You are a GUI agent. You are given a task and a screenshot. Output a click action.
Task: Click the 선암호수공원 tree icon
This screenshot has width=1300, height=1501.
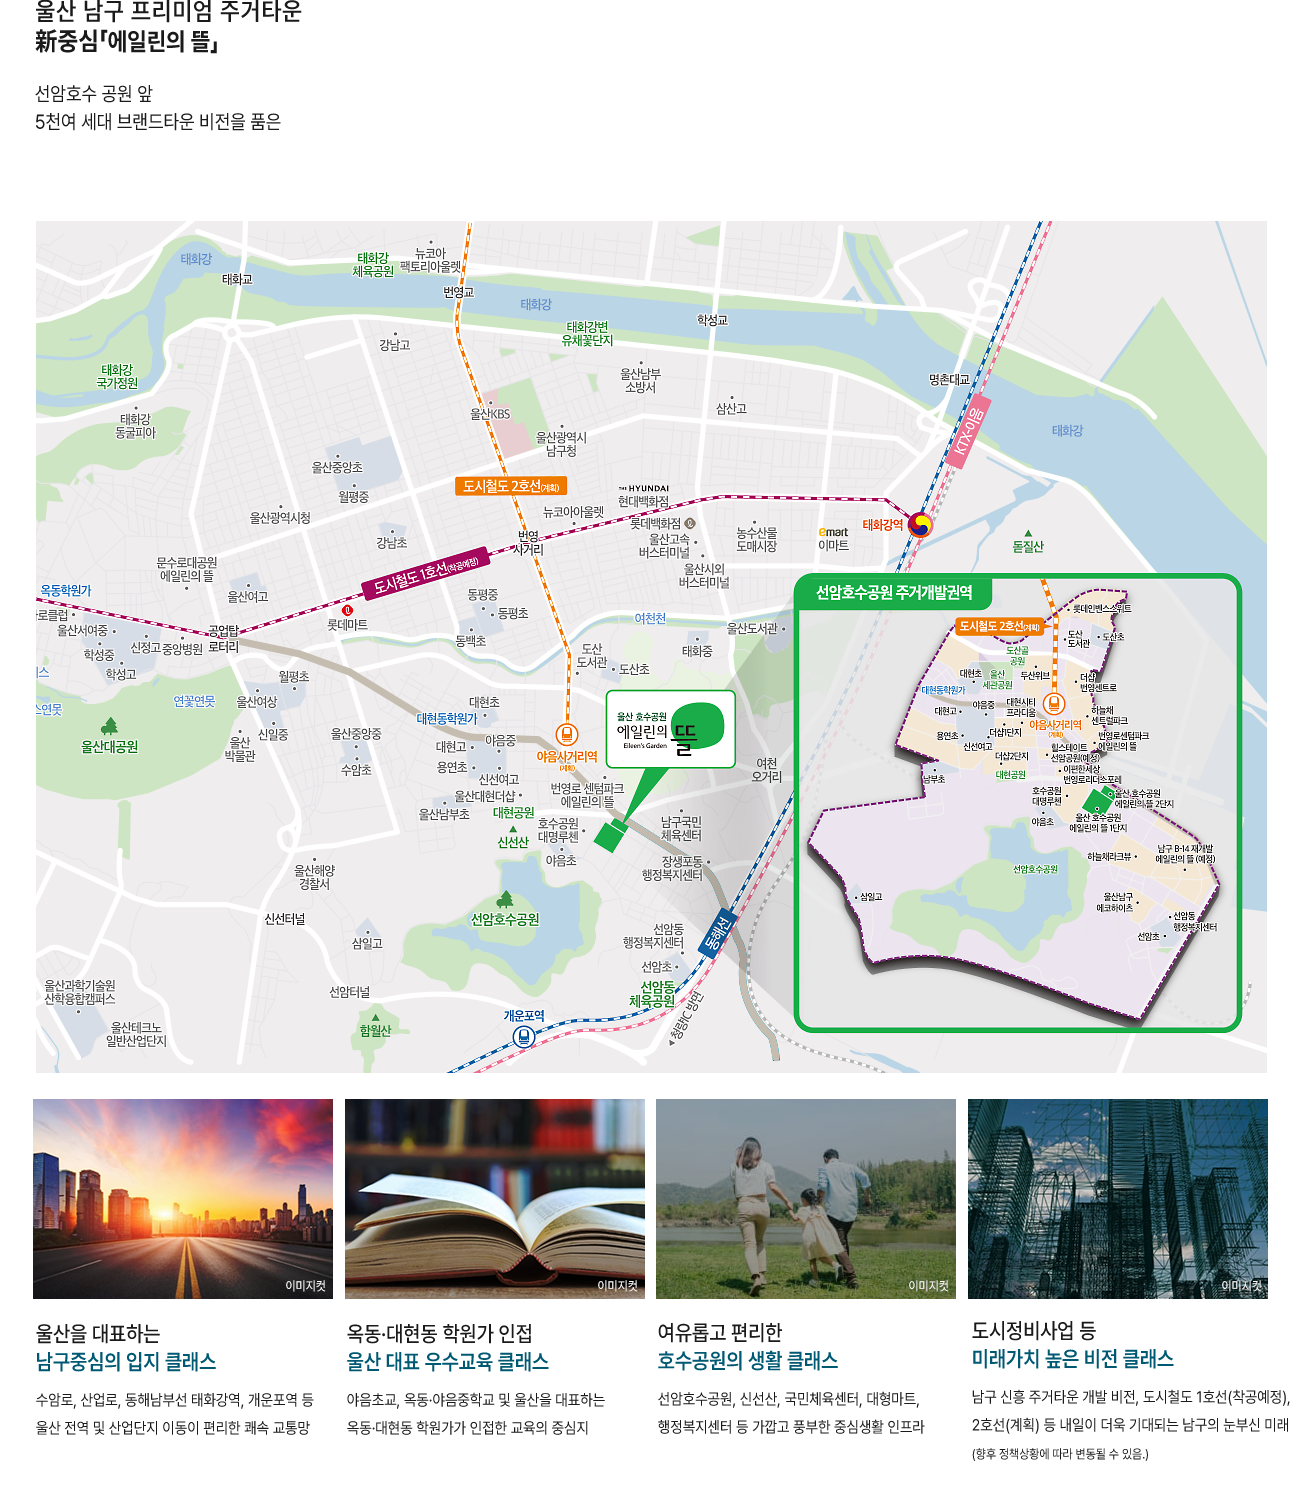tap(505, 900)
